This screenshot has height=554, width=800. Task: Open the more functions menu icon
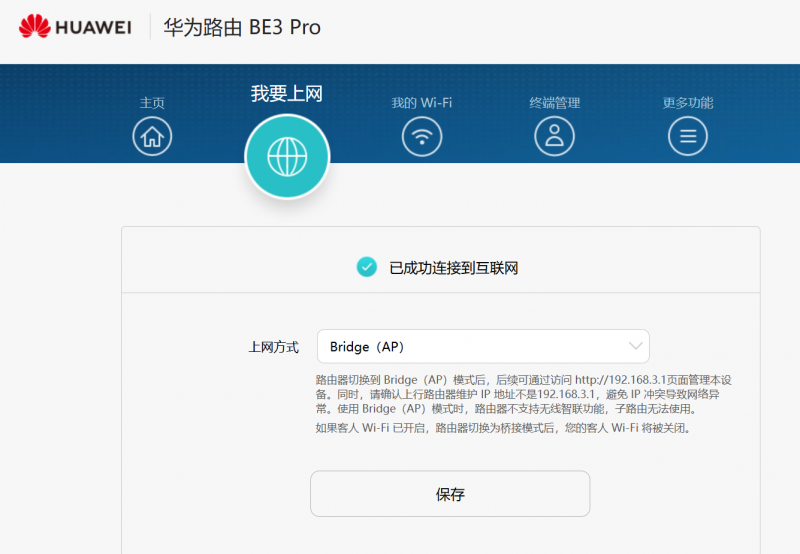[x=688, y=136]
